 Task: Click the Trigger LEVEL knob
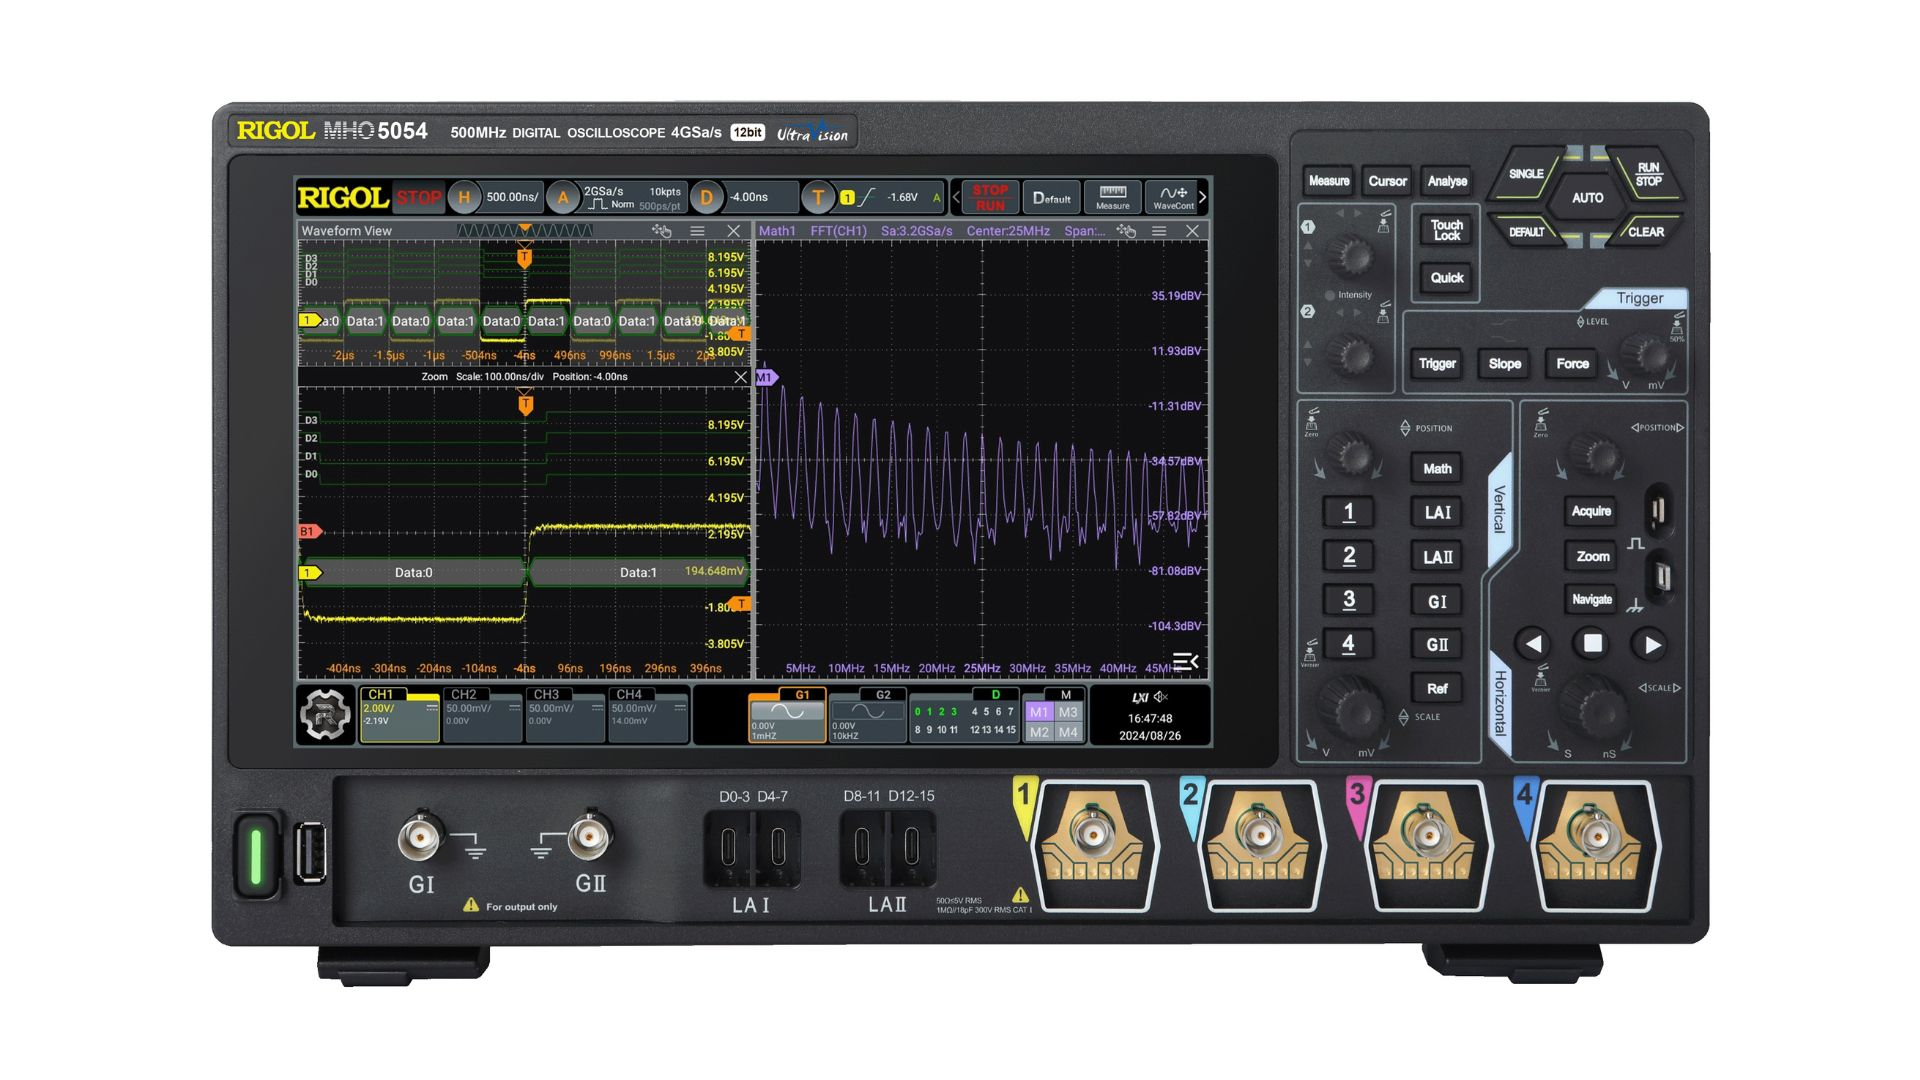[1644, 356]
